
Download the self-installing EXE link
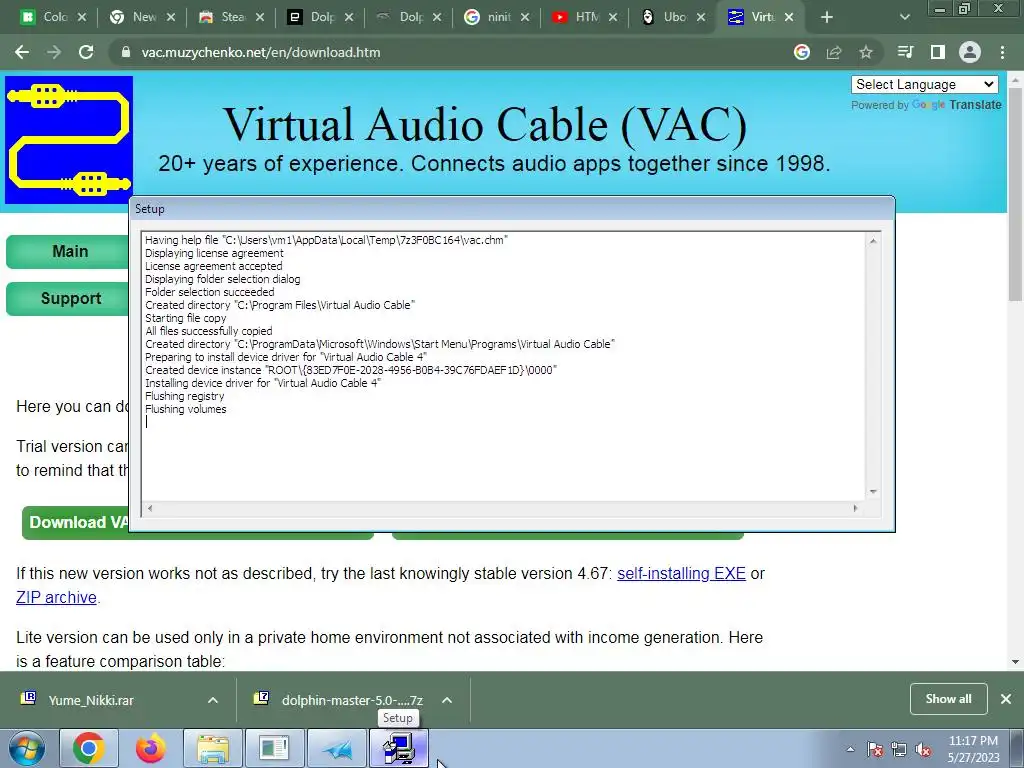(681, 573)
